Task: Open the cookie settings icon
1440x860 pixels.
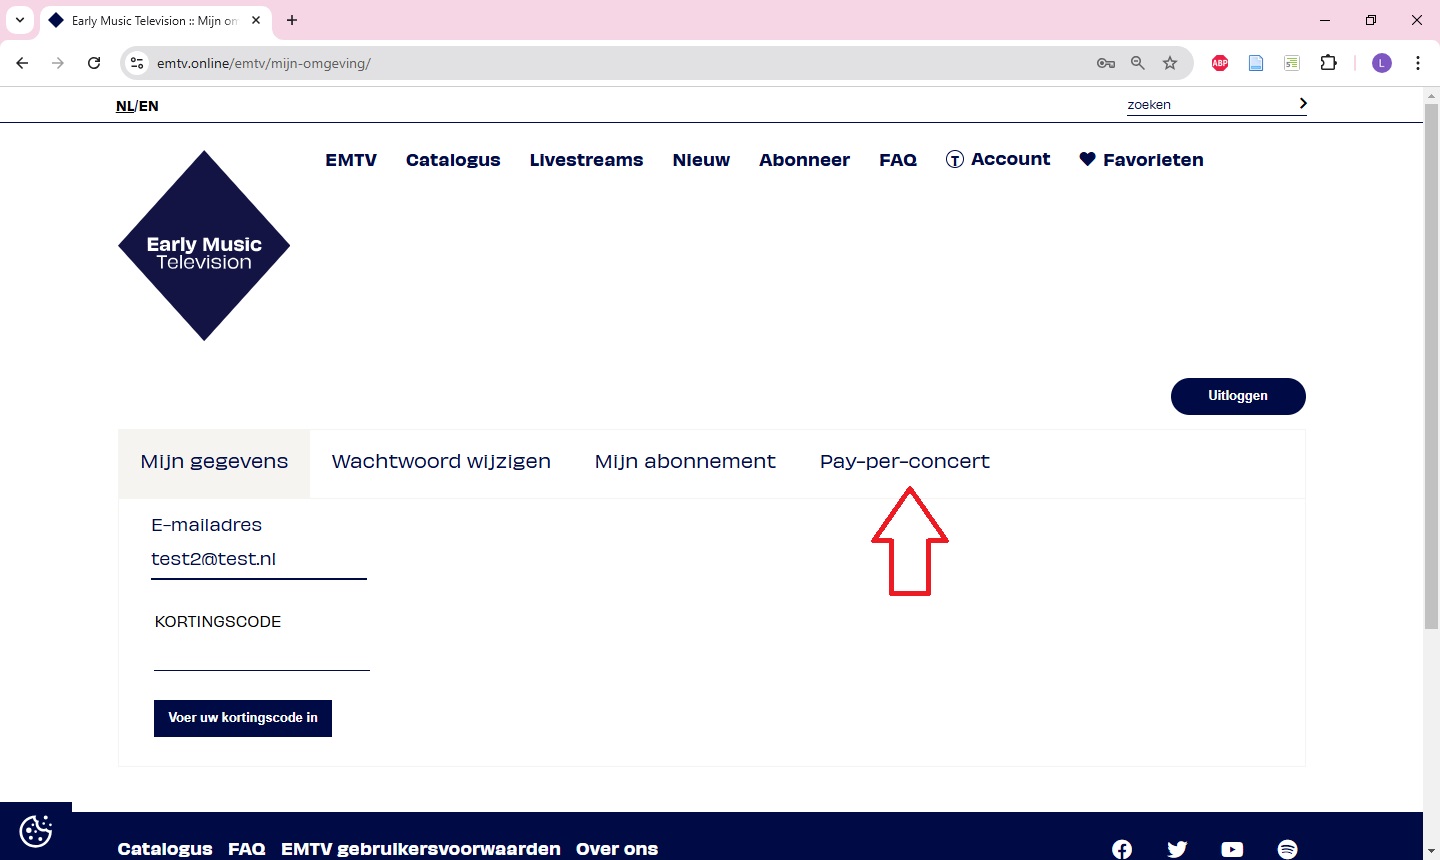Action: pos(36,831)
